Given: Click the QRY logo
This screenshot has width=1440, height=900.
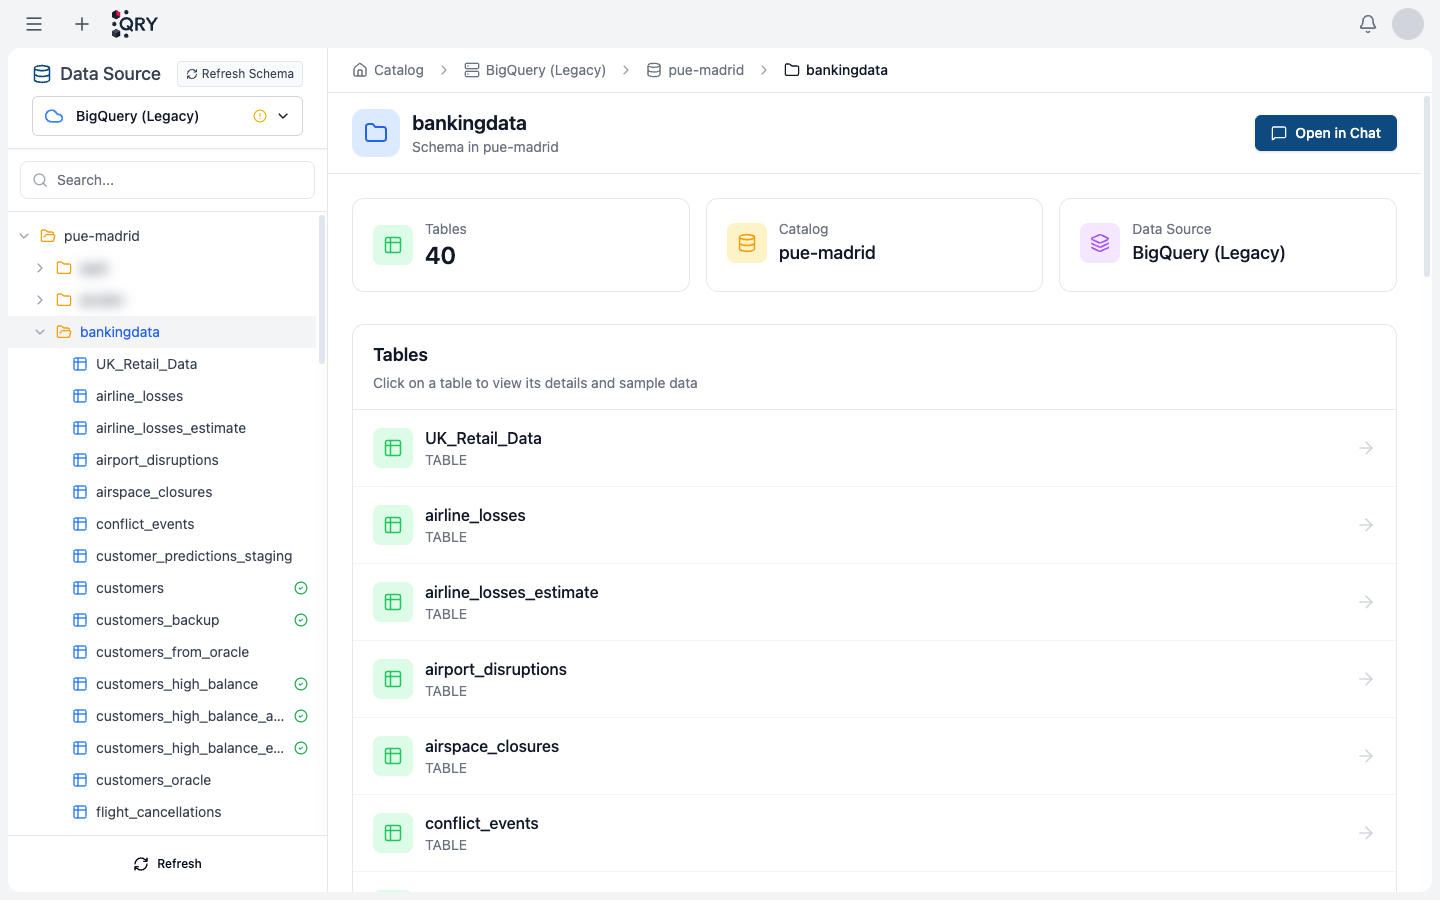Looking at the screenshot, I should [x=134, y=24].
